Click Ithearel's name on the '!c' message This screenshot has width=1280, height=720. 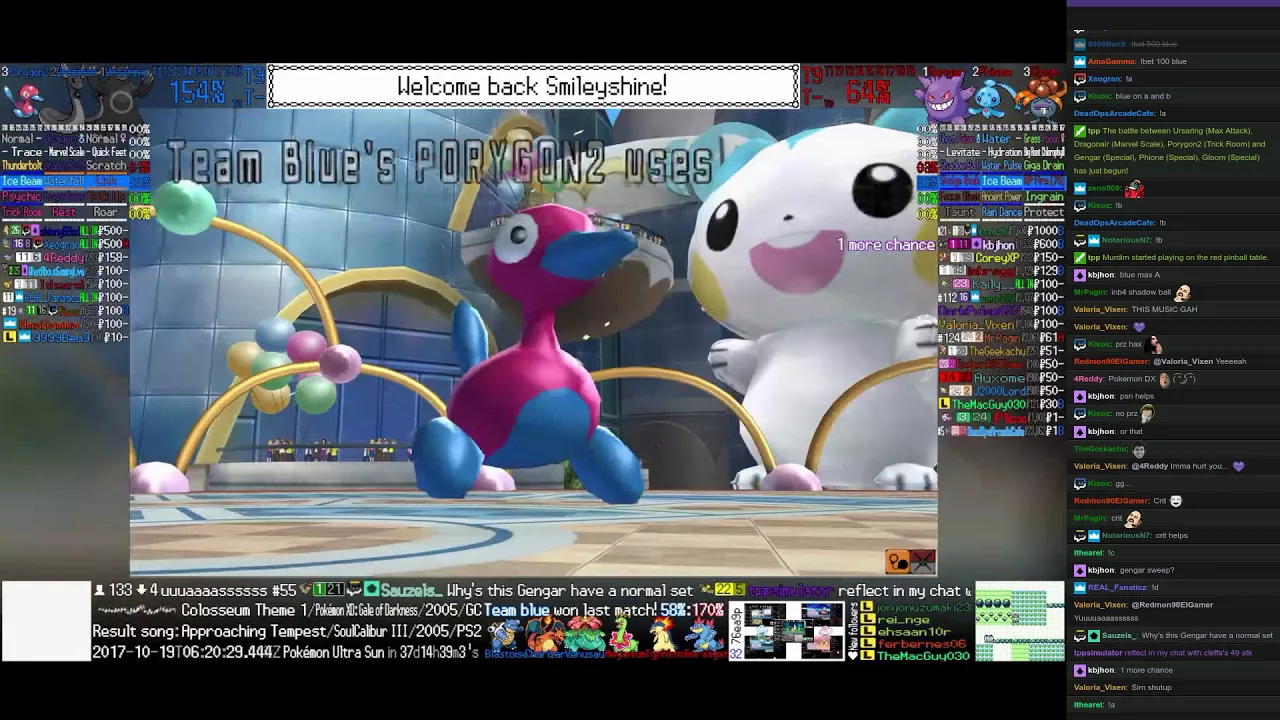tap(1088, 553)
